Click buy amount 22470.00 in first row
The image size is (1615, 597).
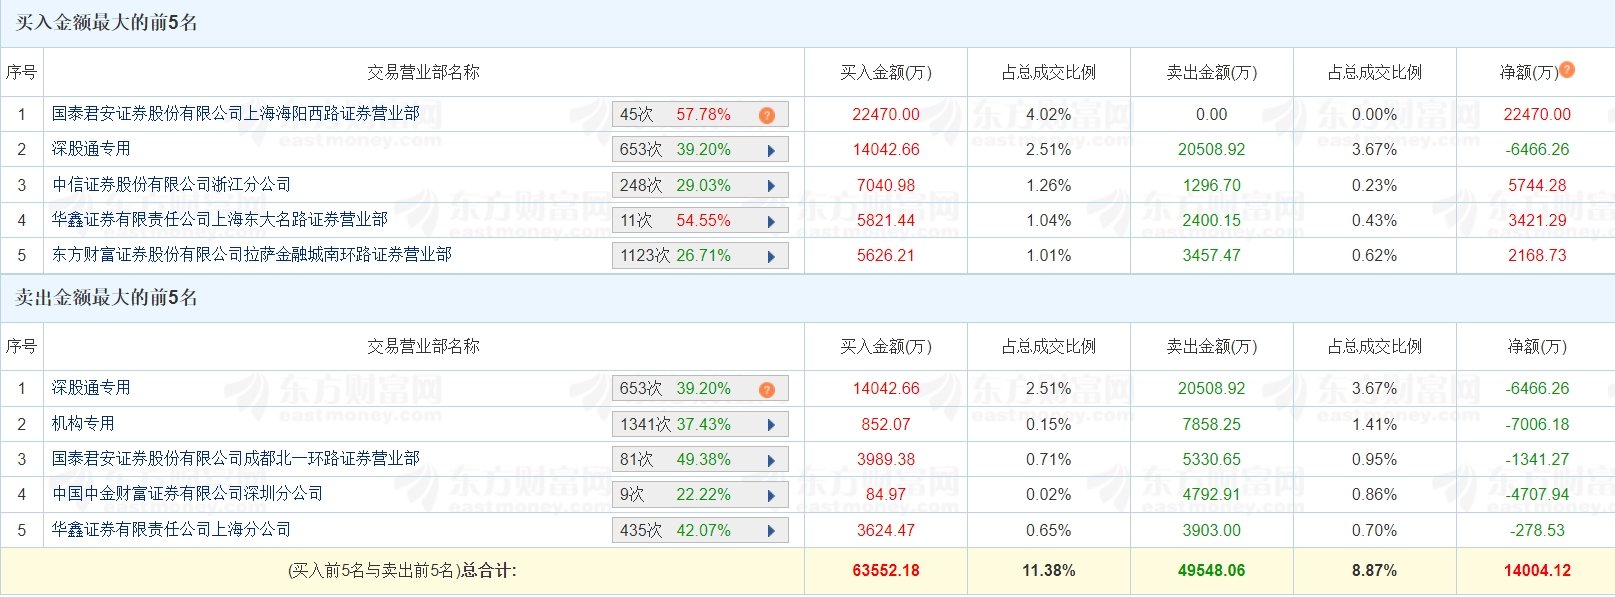pos(886,114)
